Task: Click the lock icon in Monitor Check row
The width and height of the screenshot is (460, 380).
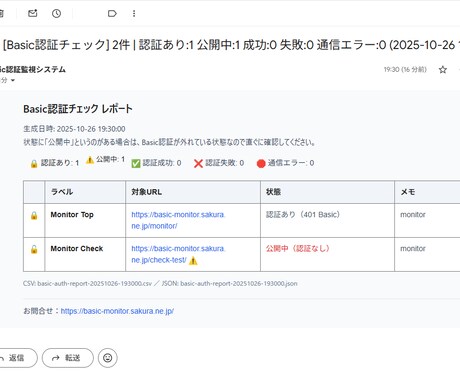Action: click(34, 249)
